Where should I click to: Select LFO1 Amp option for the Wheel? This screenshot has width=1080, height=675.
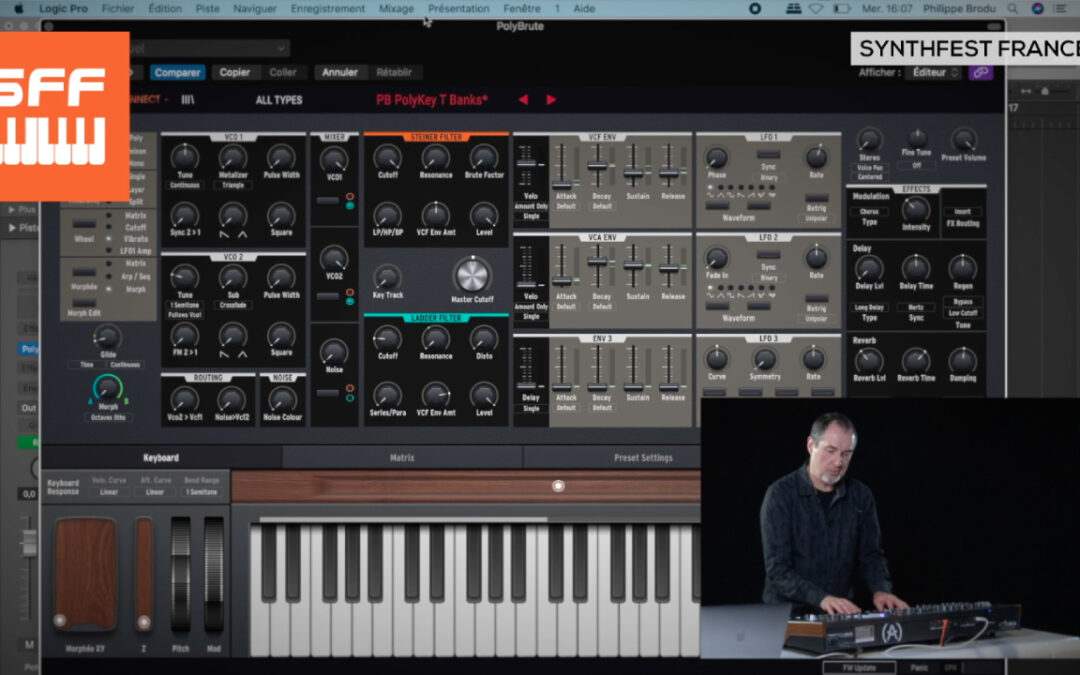tap(136, 251)
